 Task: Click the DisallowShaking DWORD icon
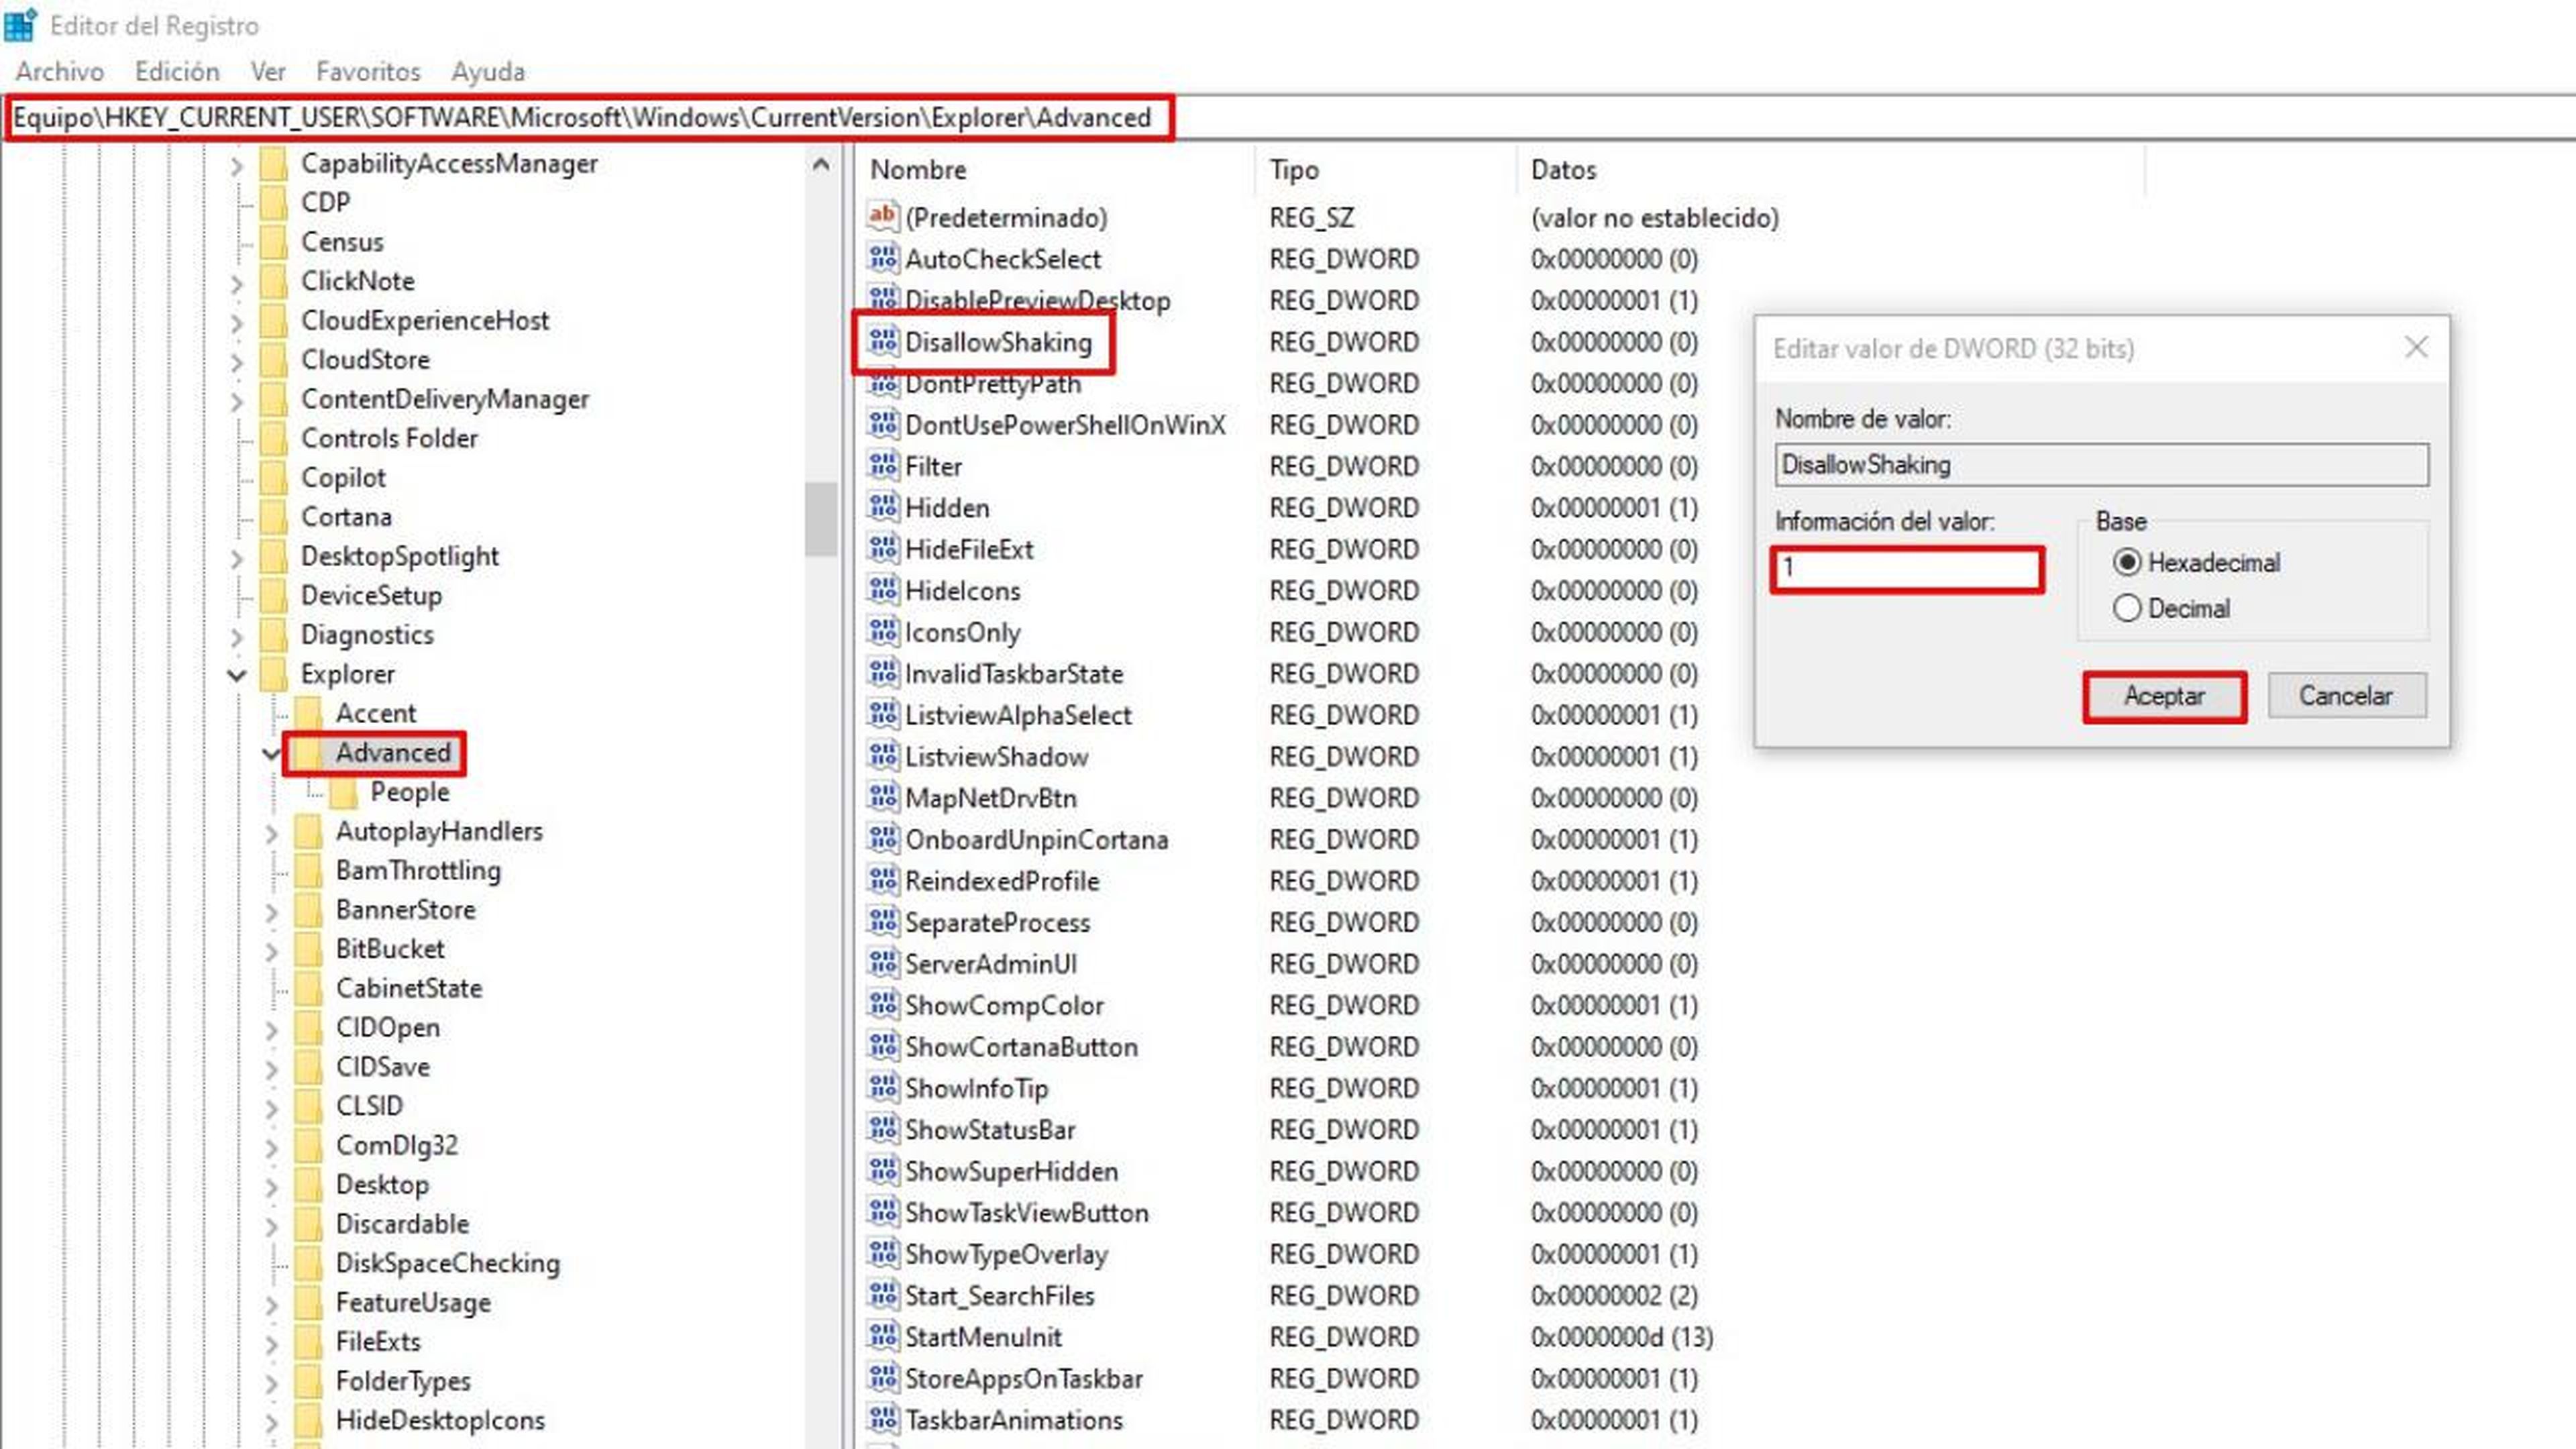coord(882,341)
